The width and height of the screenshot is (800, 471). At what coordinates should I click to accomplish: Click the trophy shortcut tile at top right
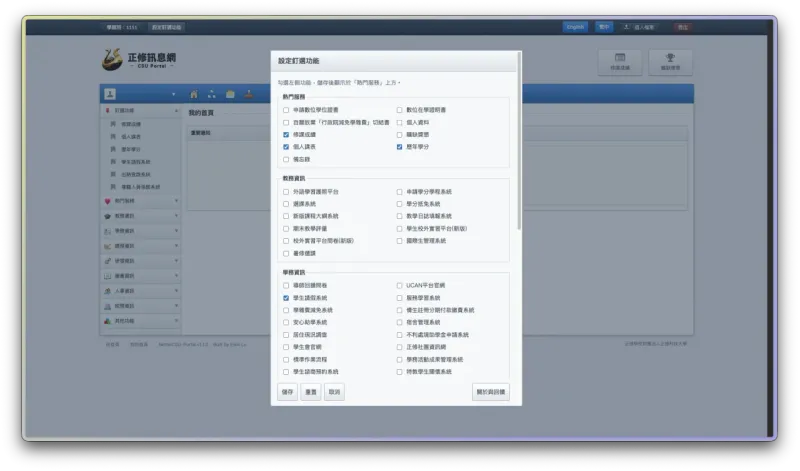pyautogui.click(x=670, y=62)
